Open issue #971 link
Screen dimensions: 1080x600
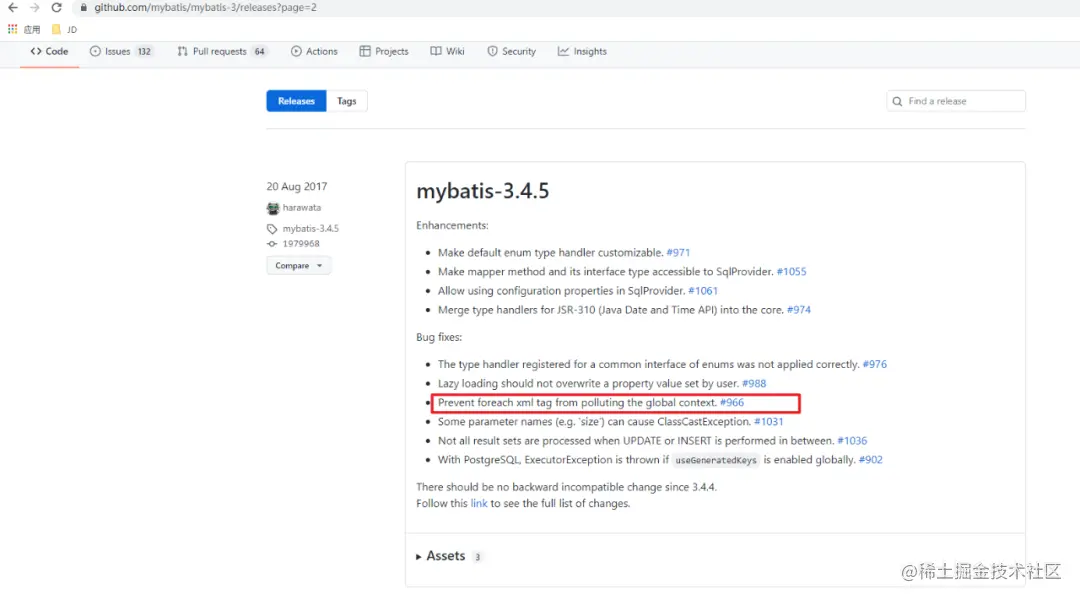point(678,252)
